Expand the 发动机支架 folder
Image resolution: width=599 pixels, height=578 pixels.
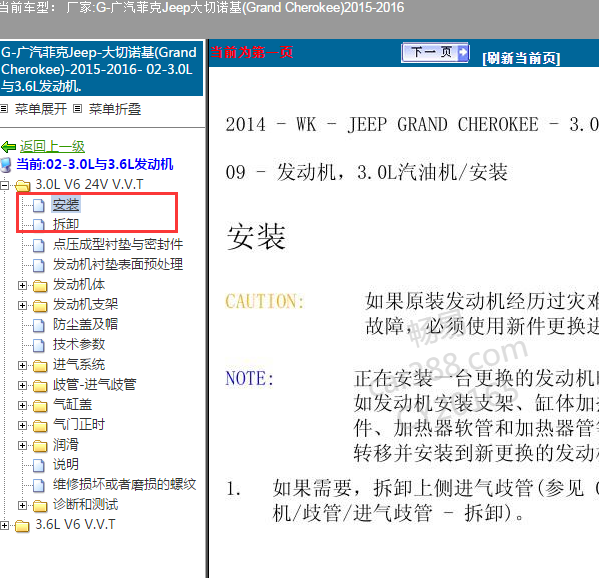tap(23, 305)
